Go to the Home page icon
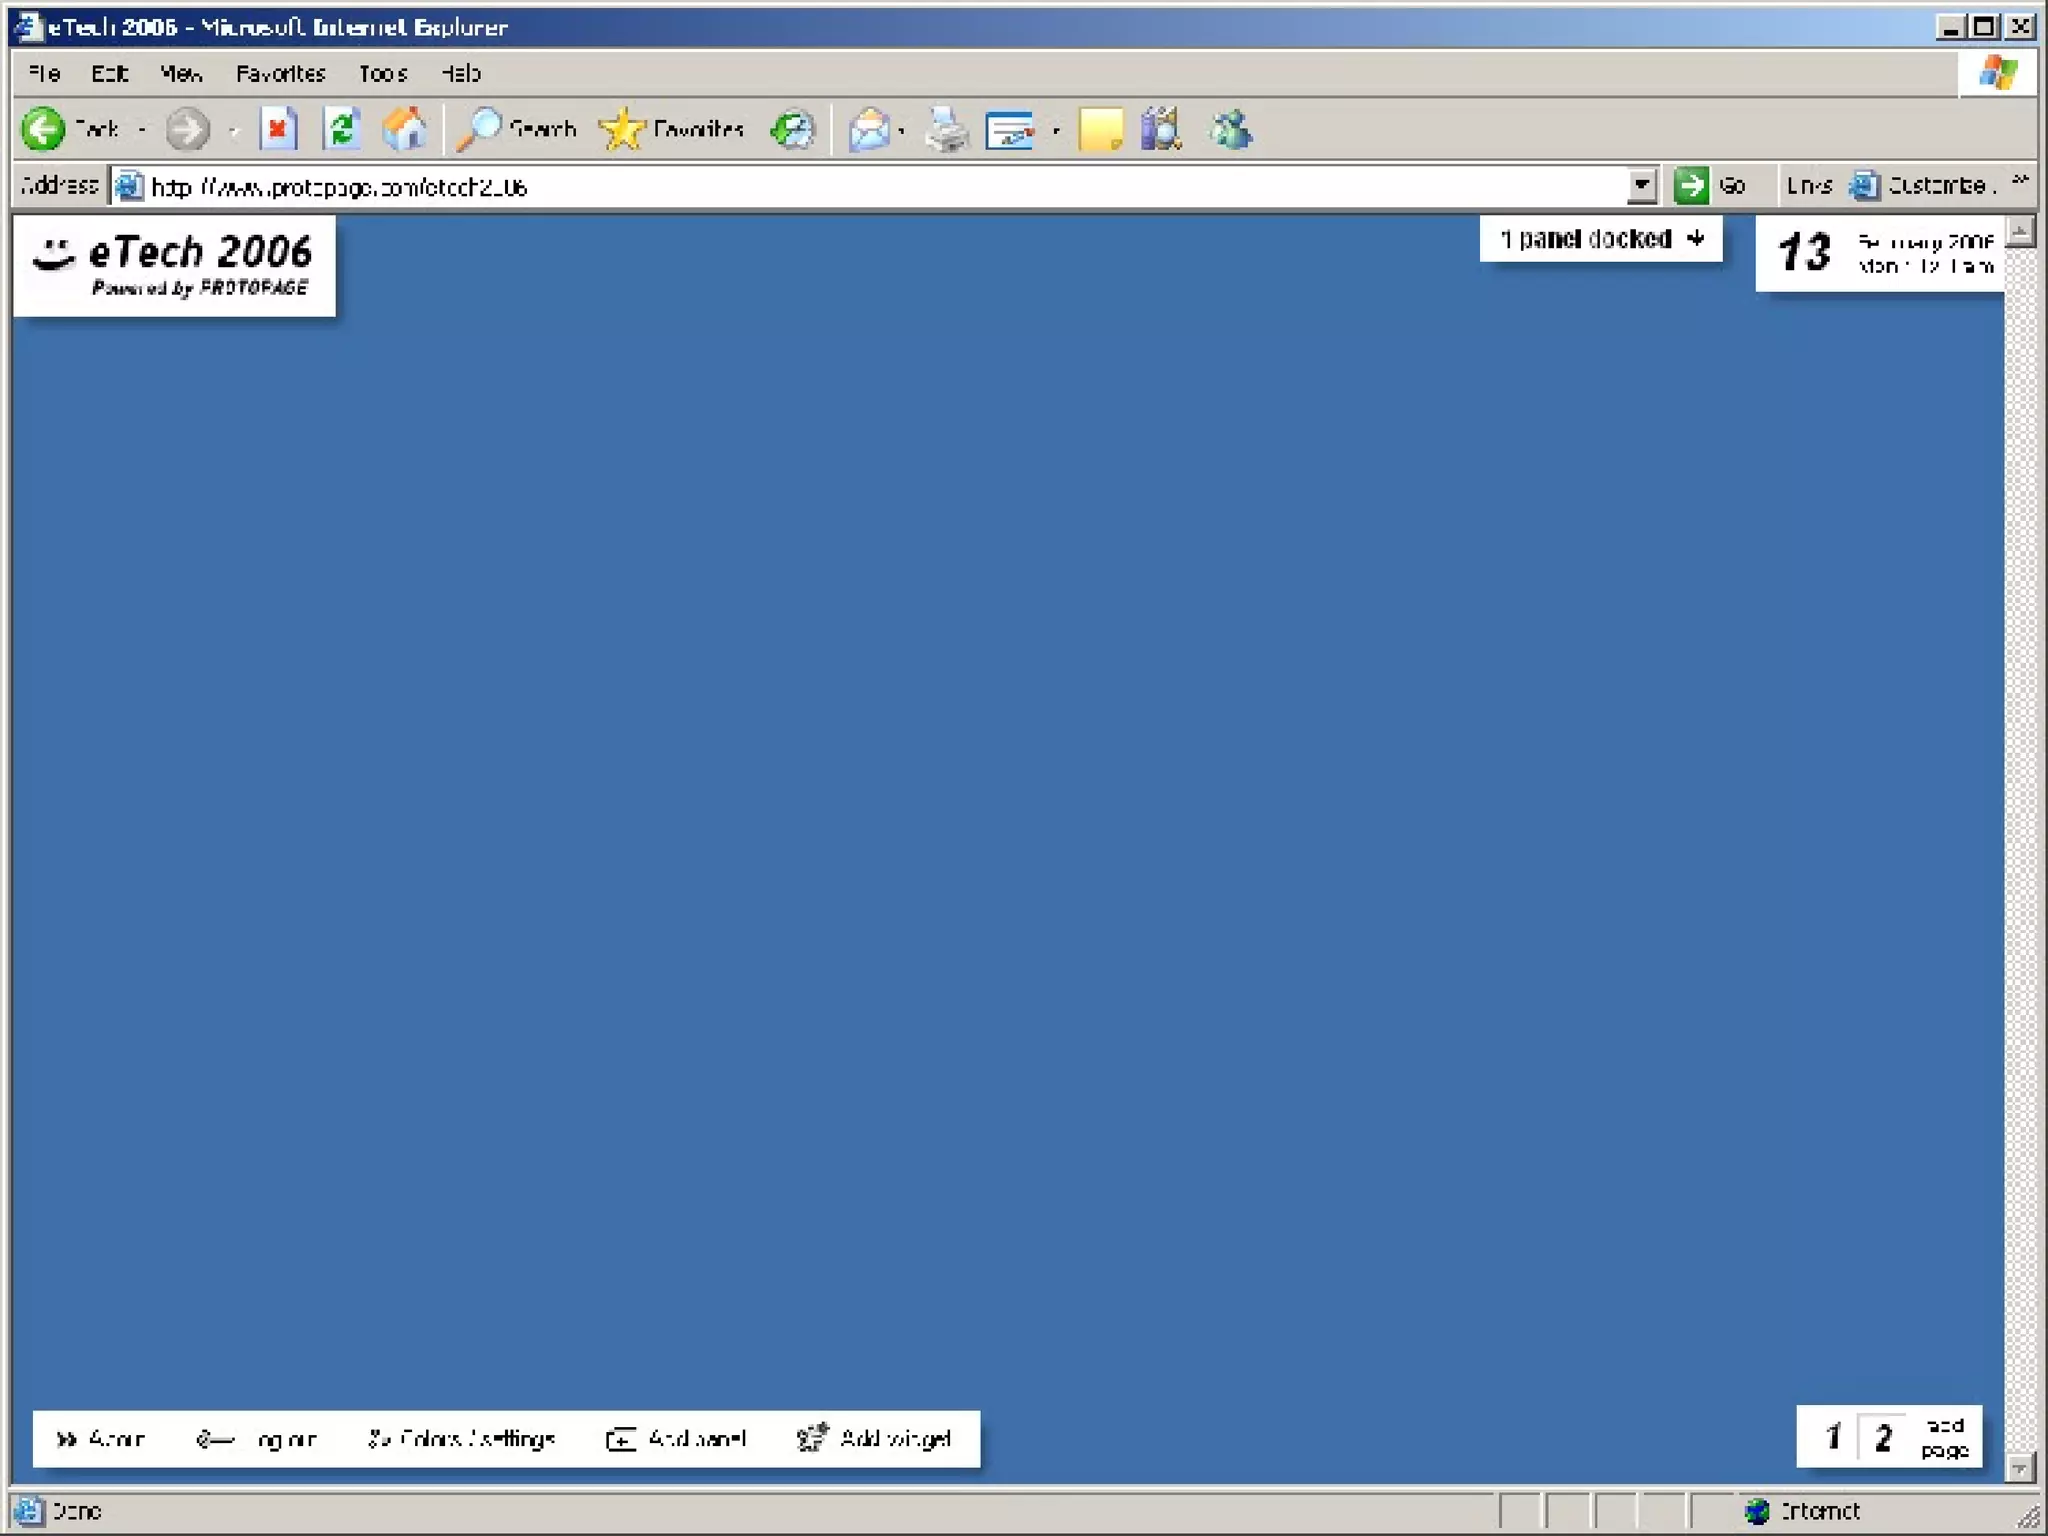The height and width of the screenshot is (1536, 2048). pyautogui.click(x=405, y=129)
